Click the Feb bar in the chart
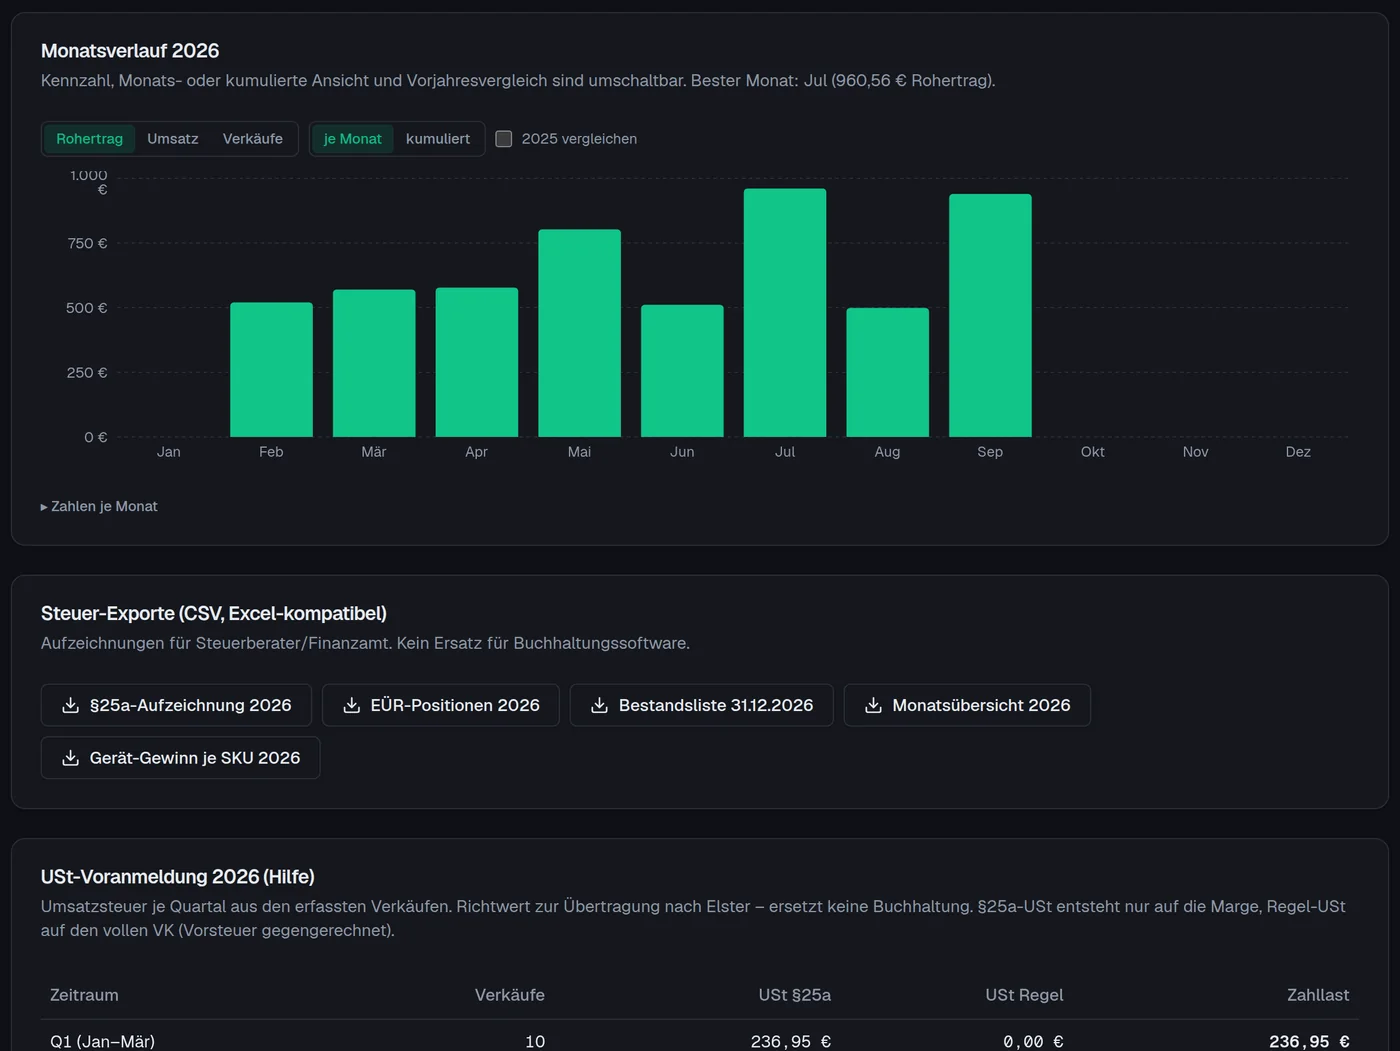 (271, 370)
